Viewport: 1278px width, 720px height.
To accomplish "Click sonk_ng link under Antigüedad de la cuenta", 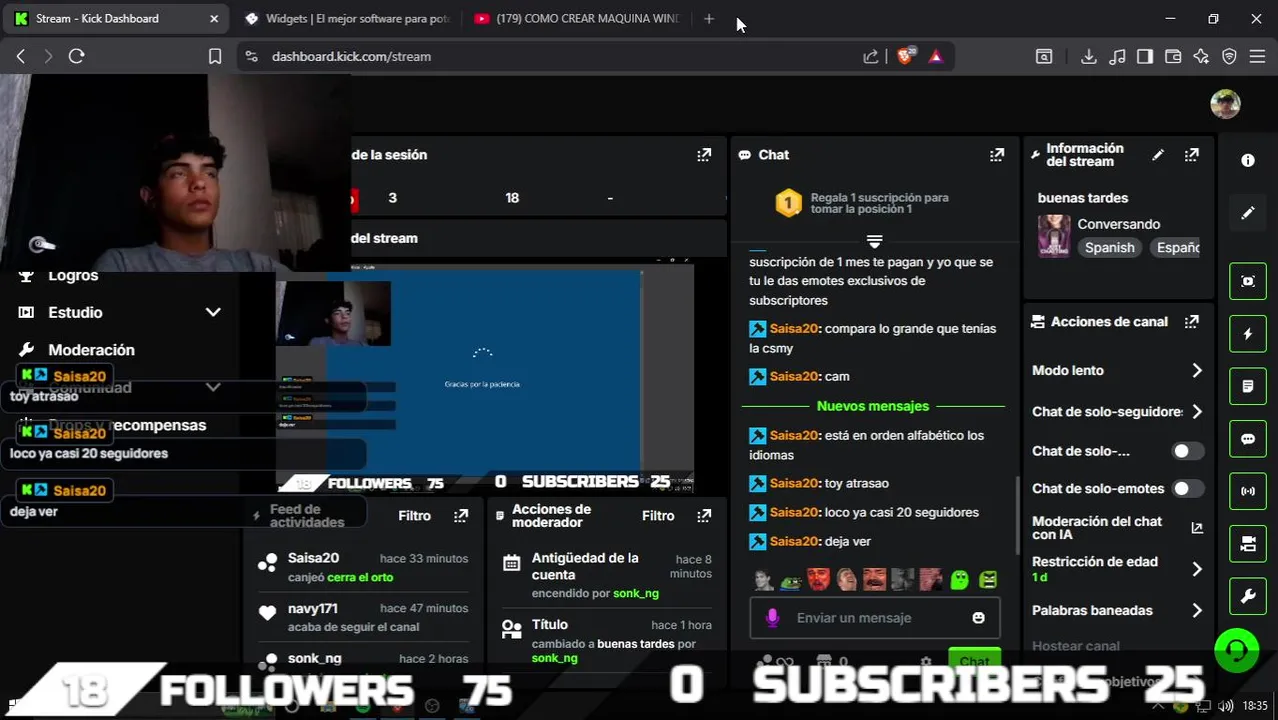I will [x=636, y=593].
